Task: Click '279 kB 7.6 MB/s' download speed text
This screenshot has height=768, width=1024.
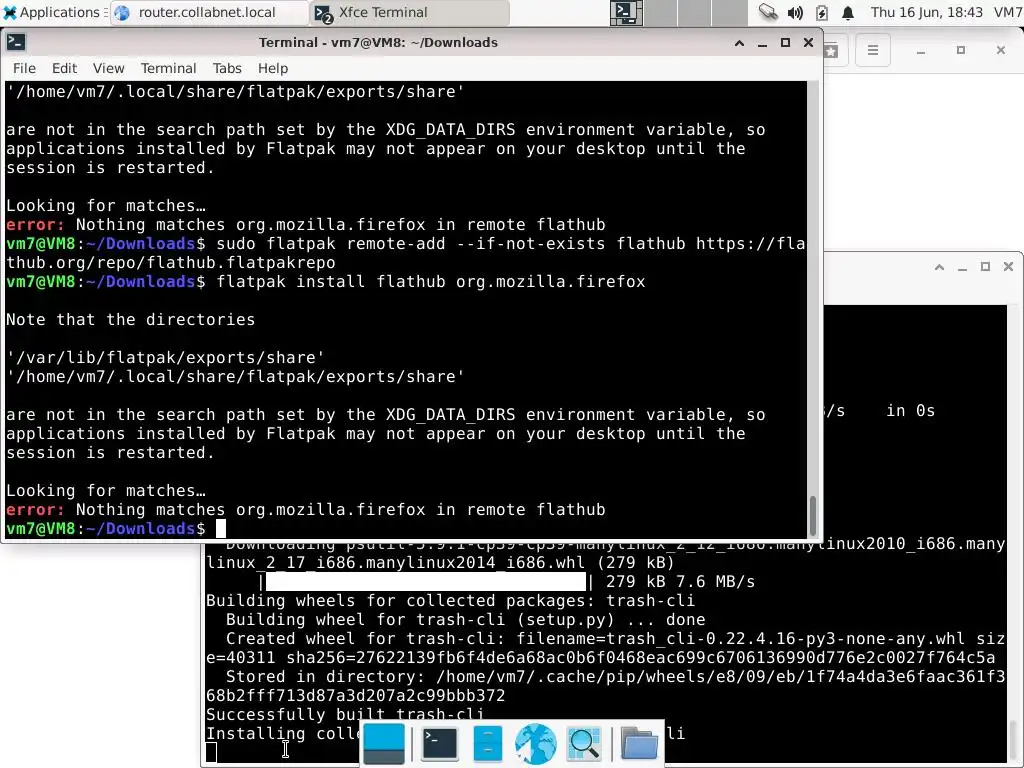Action: coord(680,581)
